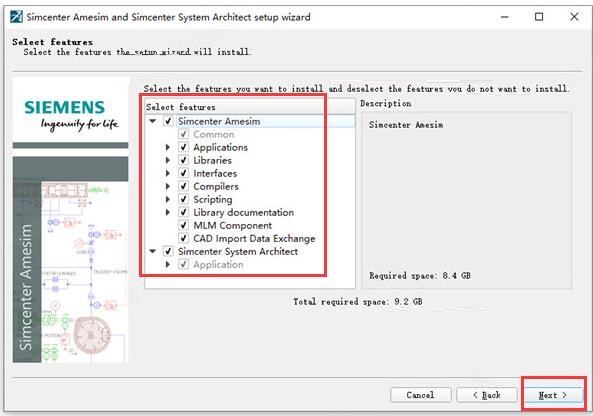Toggle the Simcenter System Architect checkbox
Screen dimensions: 593x416
168,251
